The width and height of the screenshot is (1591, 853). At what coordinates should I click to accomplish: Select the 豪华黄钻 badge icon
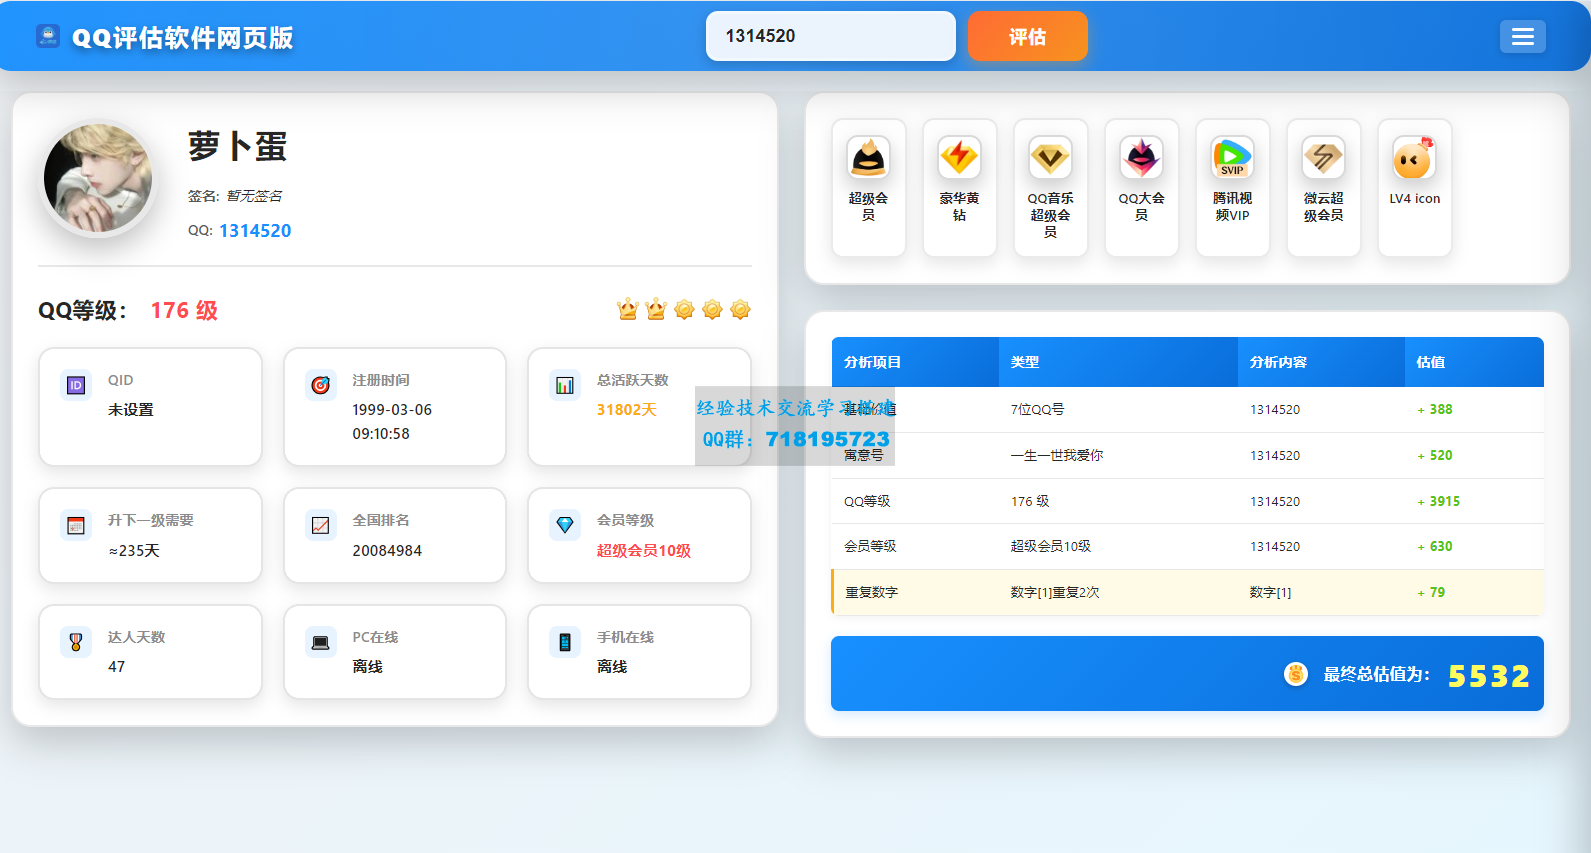pyautogui.click(x=959, y=158)
